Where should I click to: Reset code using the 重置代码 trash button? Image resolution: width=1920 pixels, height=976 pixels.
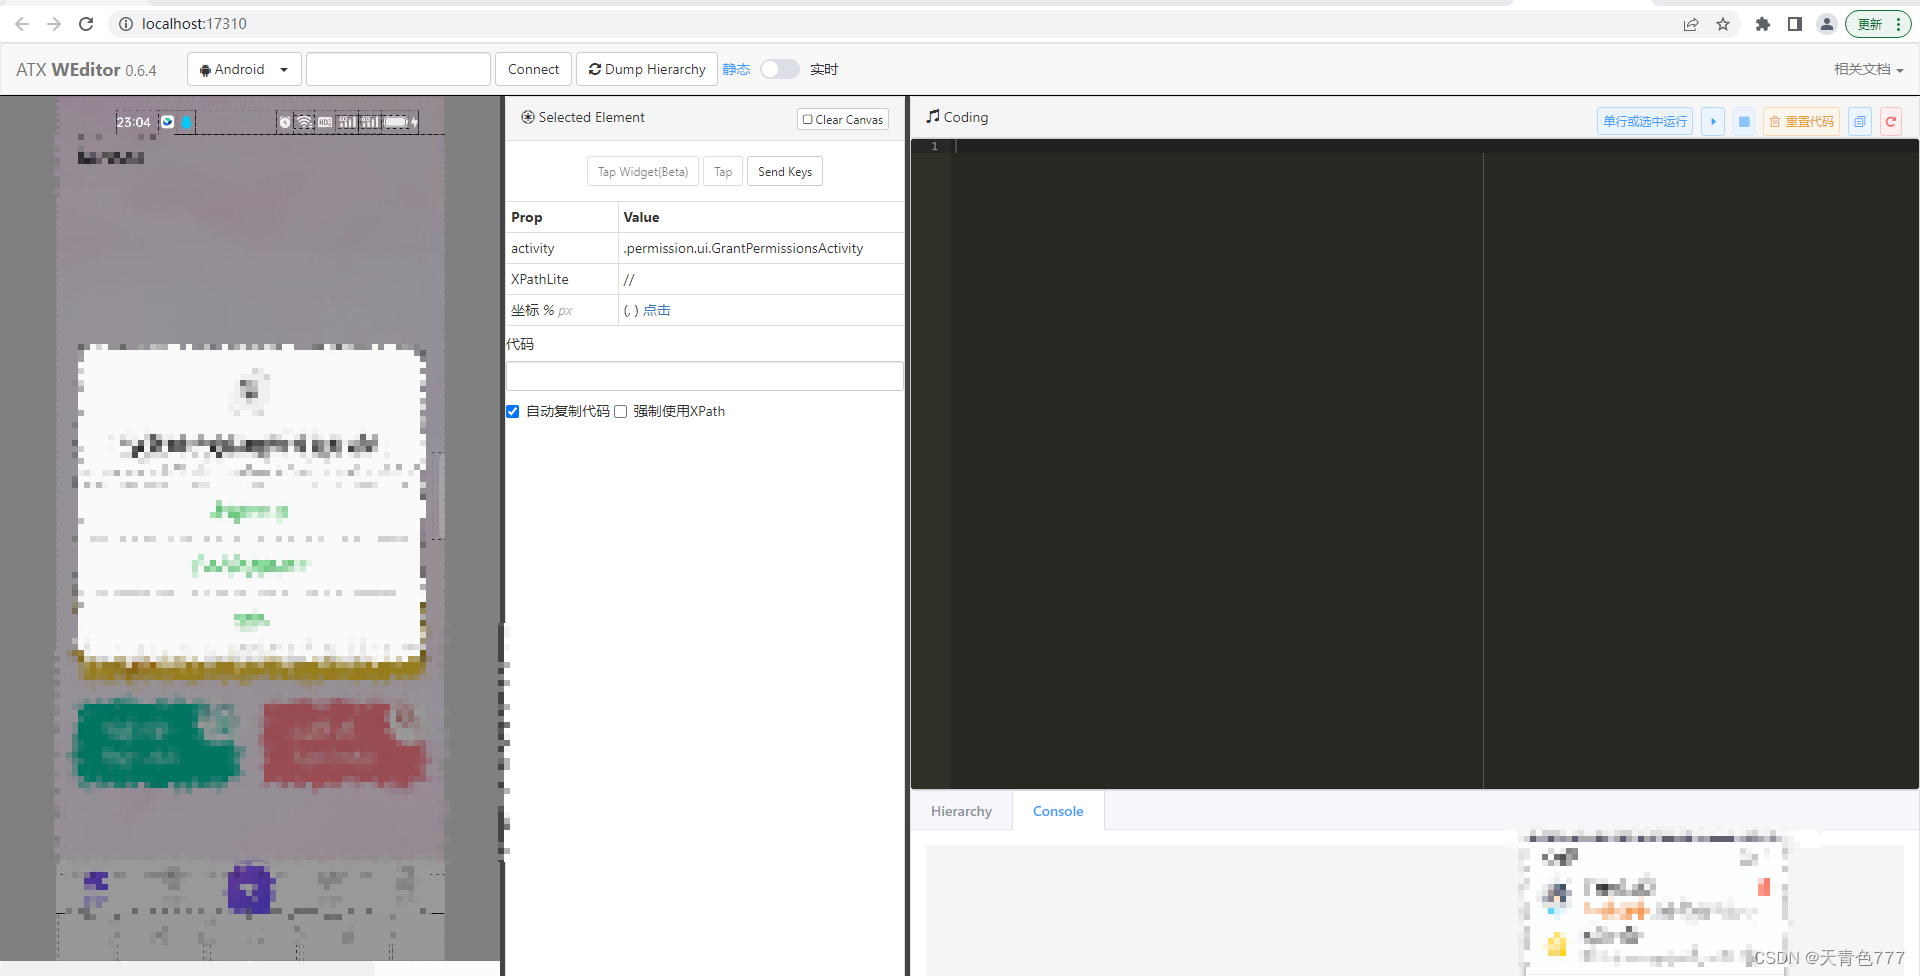tap(1801, 121)
